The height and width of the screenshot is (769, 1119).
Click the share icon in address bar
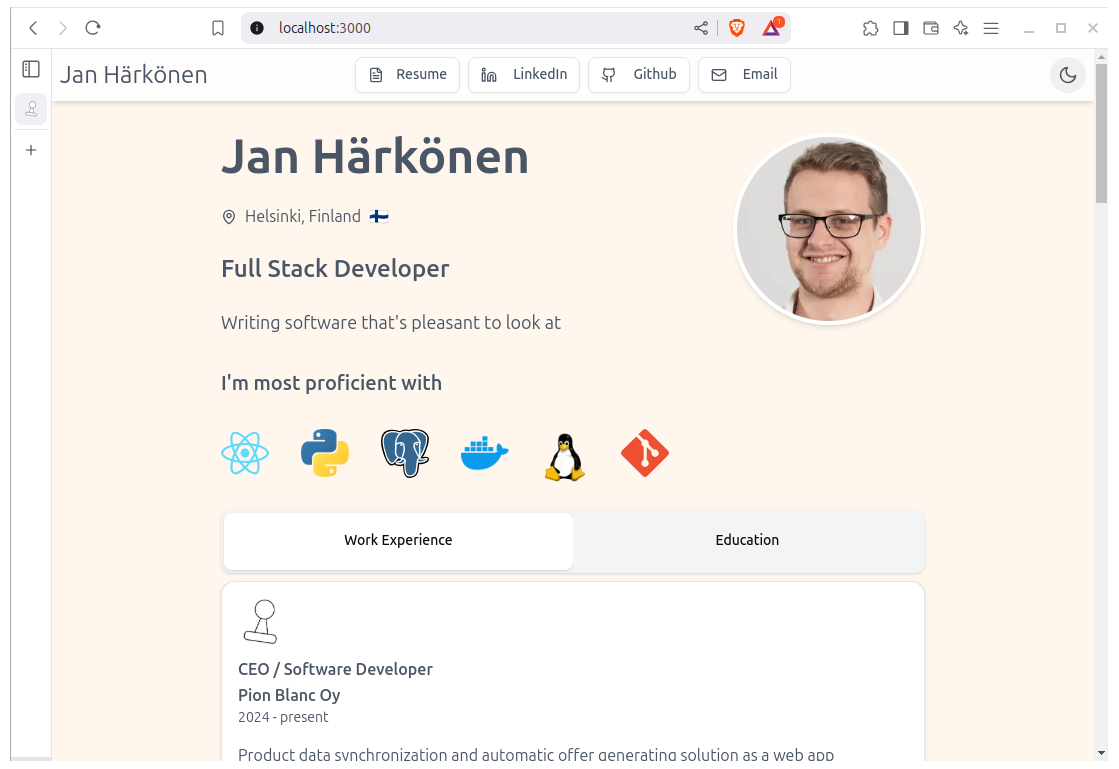pos(701,28)
